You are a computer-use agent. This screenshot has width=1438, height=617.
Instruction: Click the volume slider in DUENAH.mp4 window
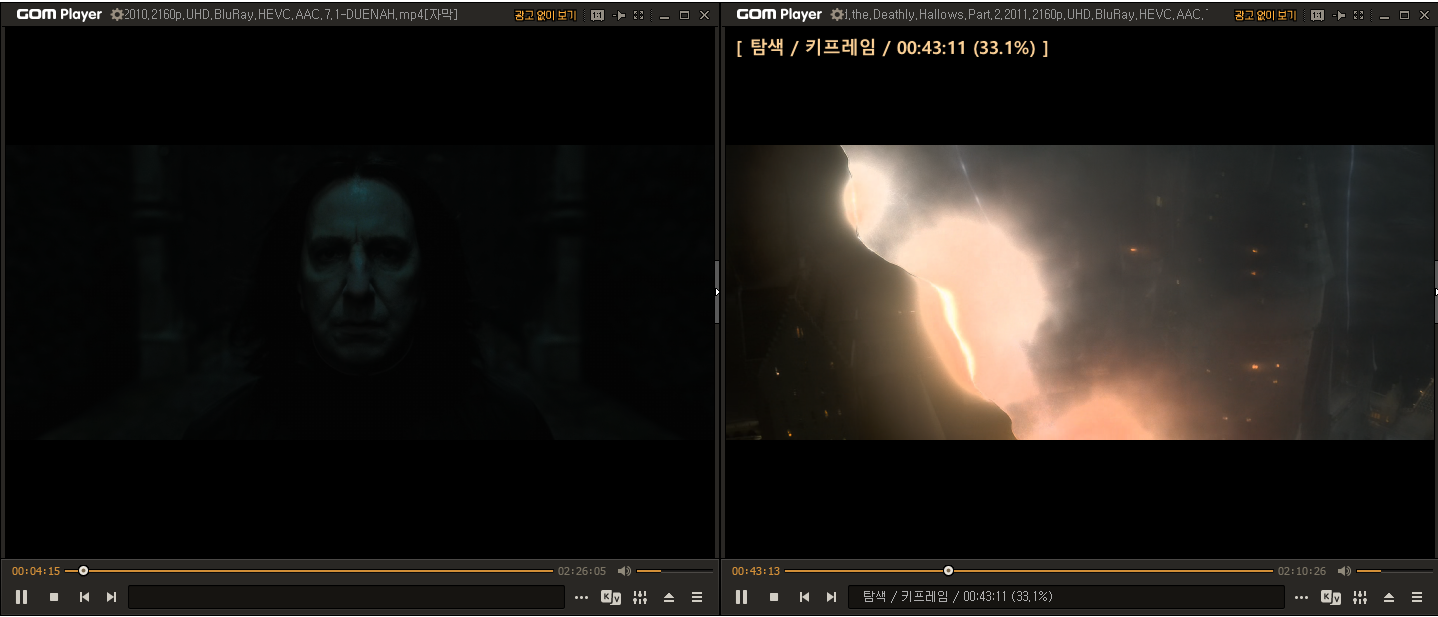click(675, 571)
